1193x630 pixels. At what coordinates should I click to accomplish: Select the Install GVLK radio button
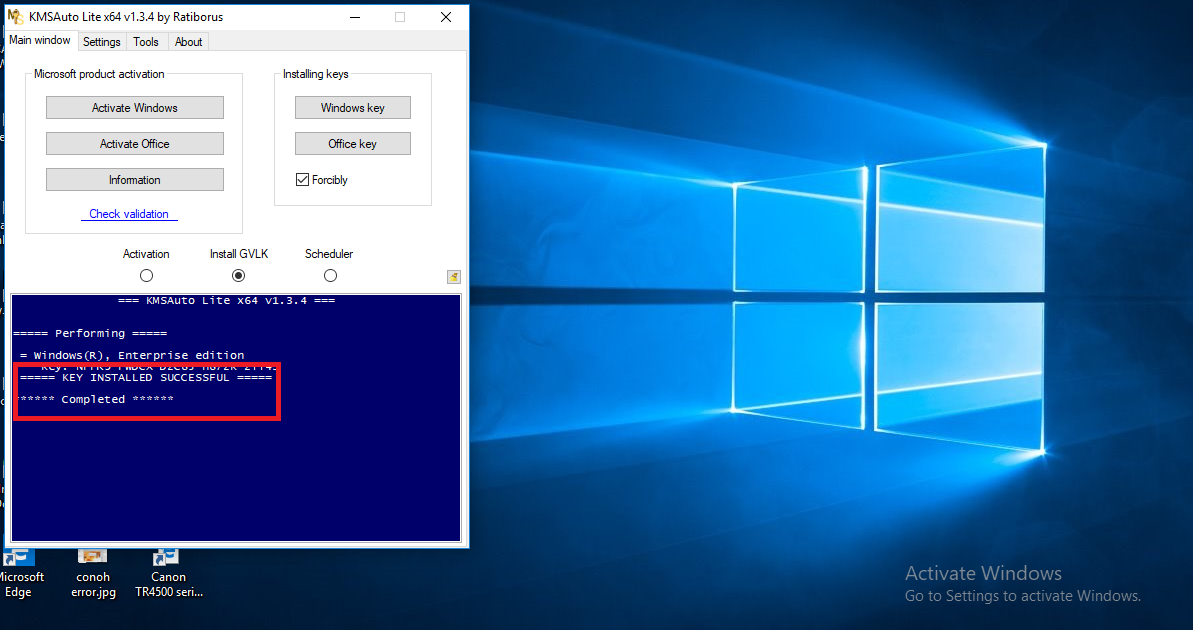[x=238, y=275]
